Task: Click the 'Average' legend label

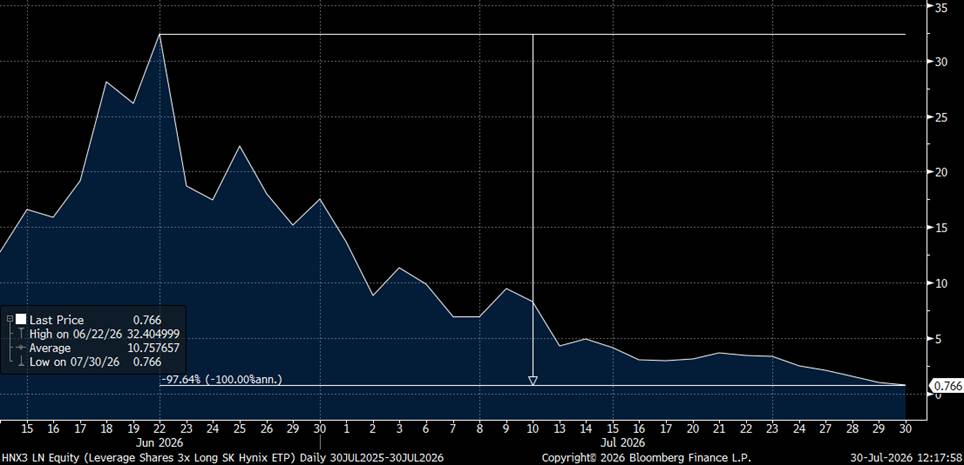Action: click(50, 348)
